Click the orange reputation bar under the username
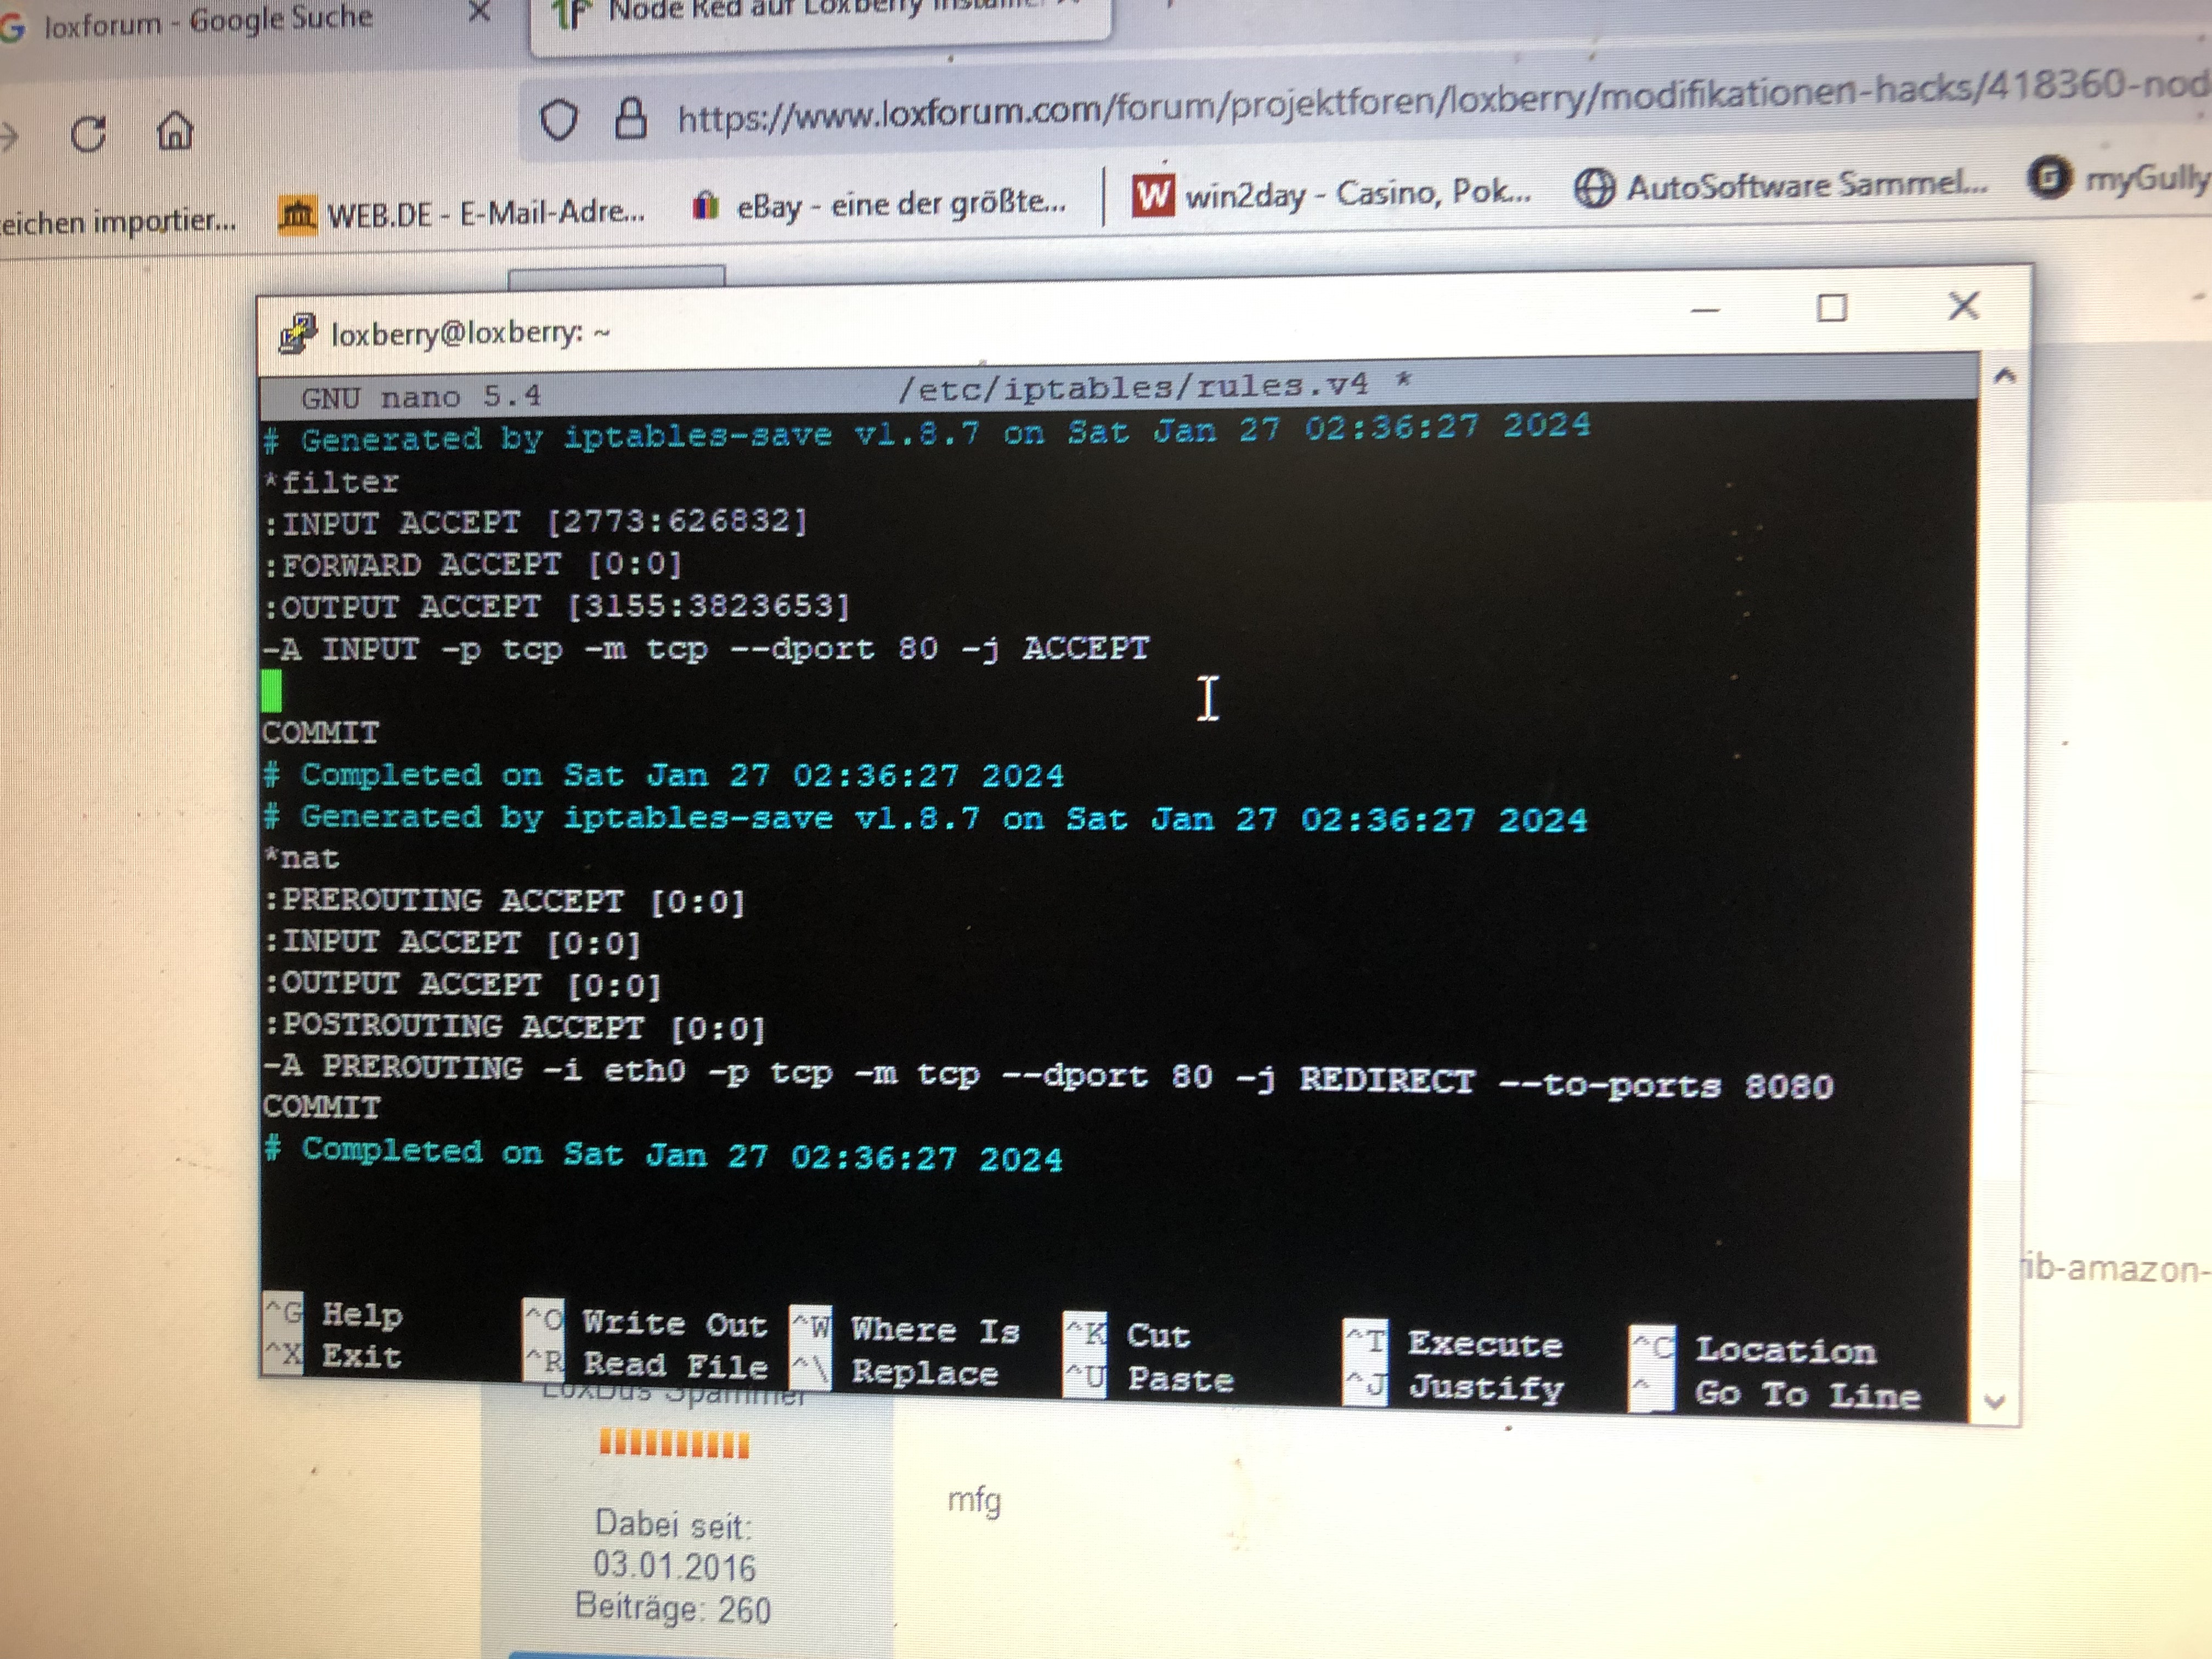 (x=674, y=1444)
